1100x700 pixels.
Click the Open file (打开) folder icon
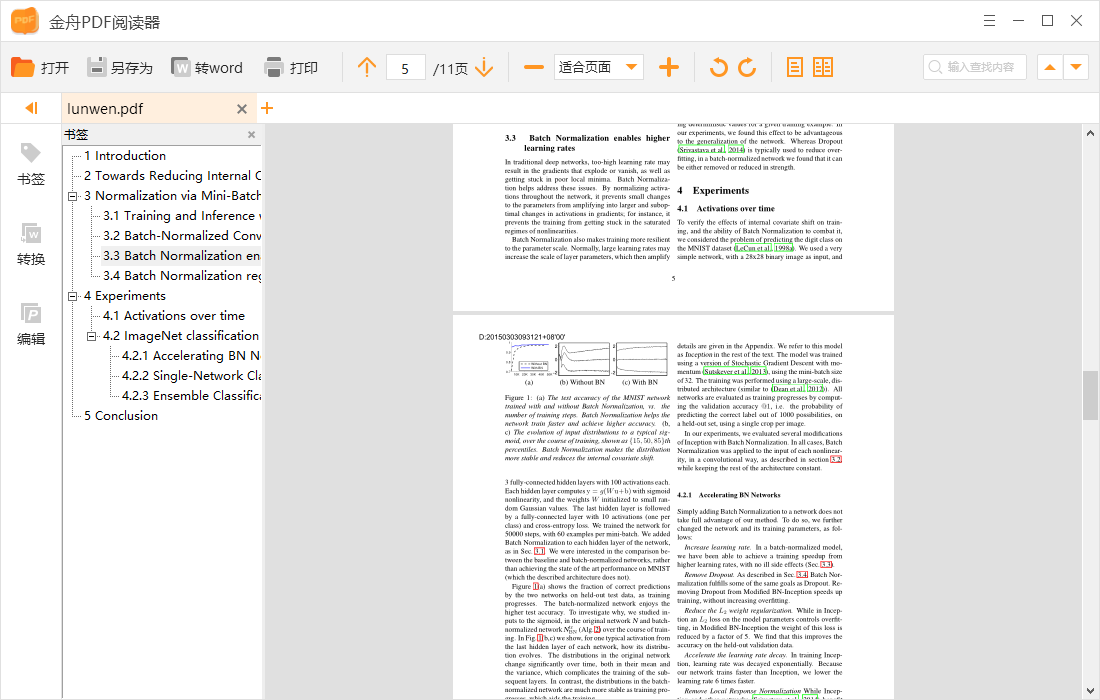coord(23,67)
